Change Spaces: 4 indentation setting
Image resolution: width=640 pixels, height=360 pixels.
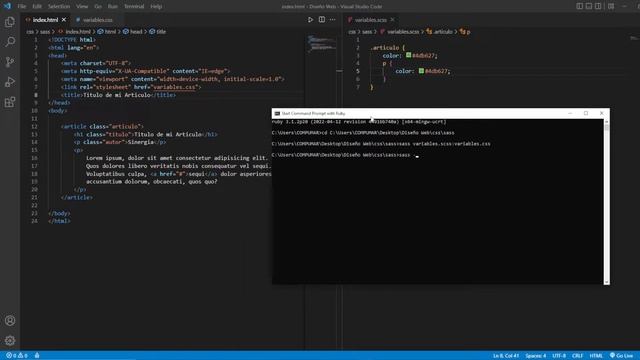[x=536, y=356]
